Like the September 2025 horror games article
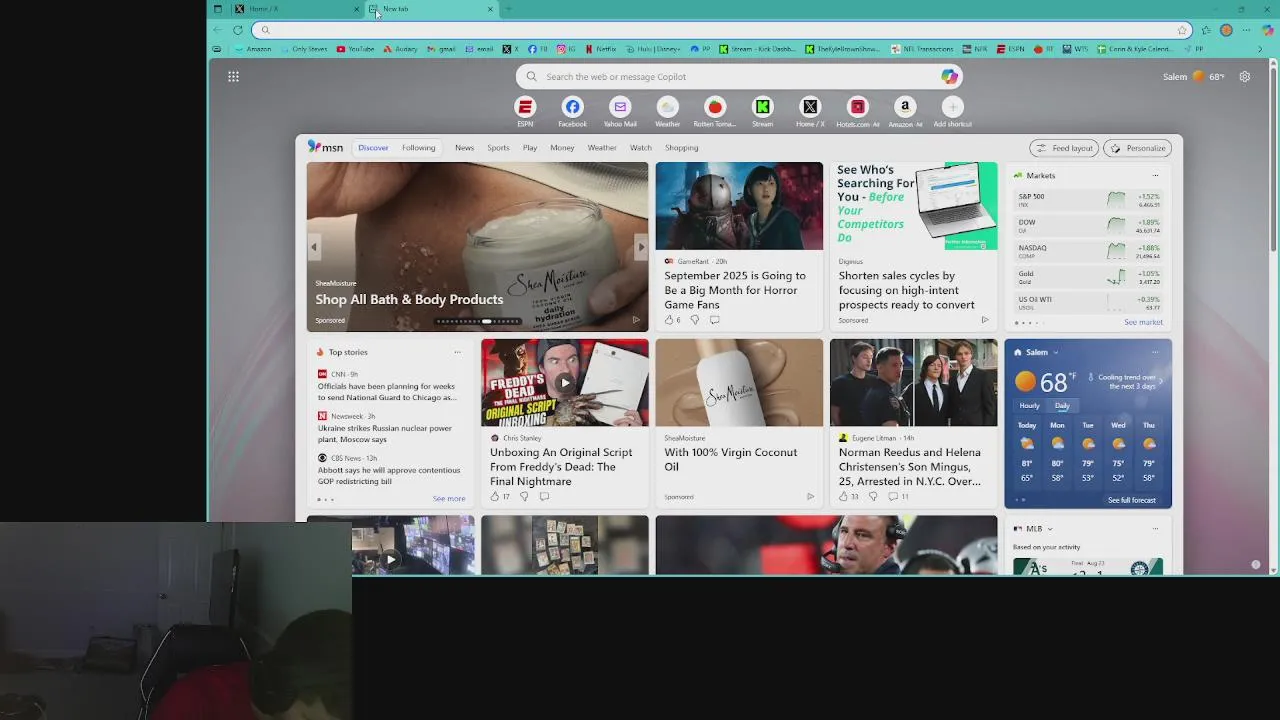The image size is (1280, 720). pyautogui.click(x=669, y=320)
